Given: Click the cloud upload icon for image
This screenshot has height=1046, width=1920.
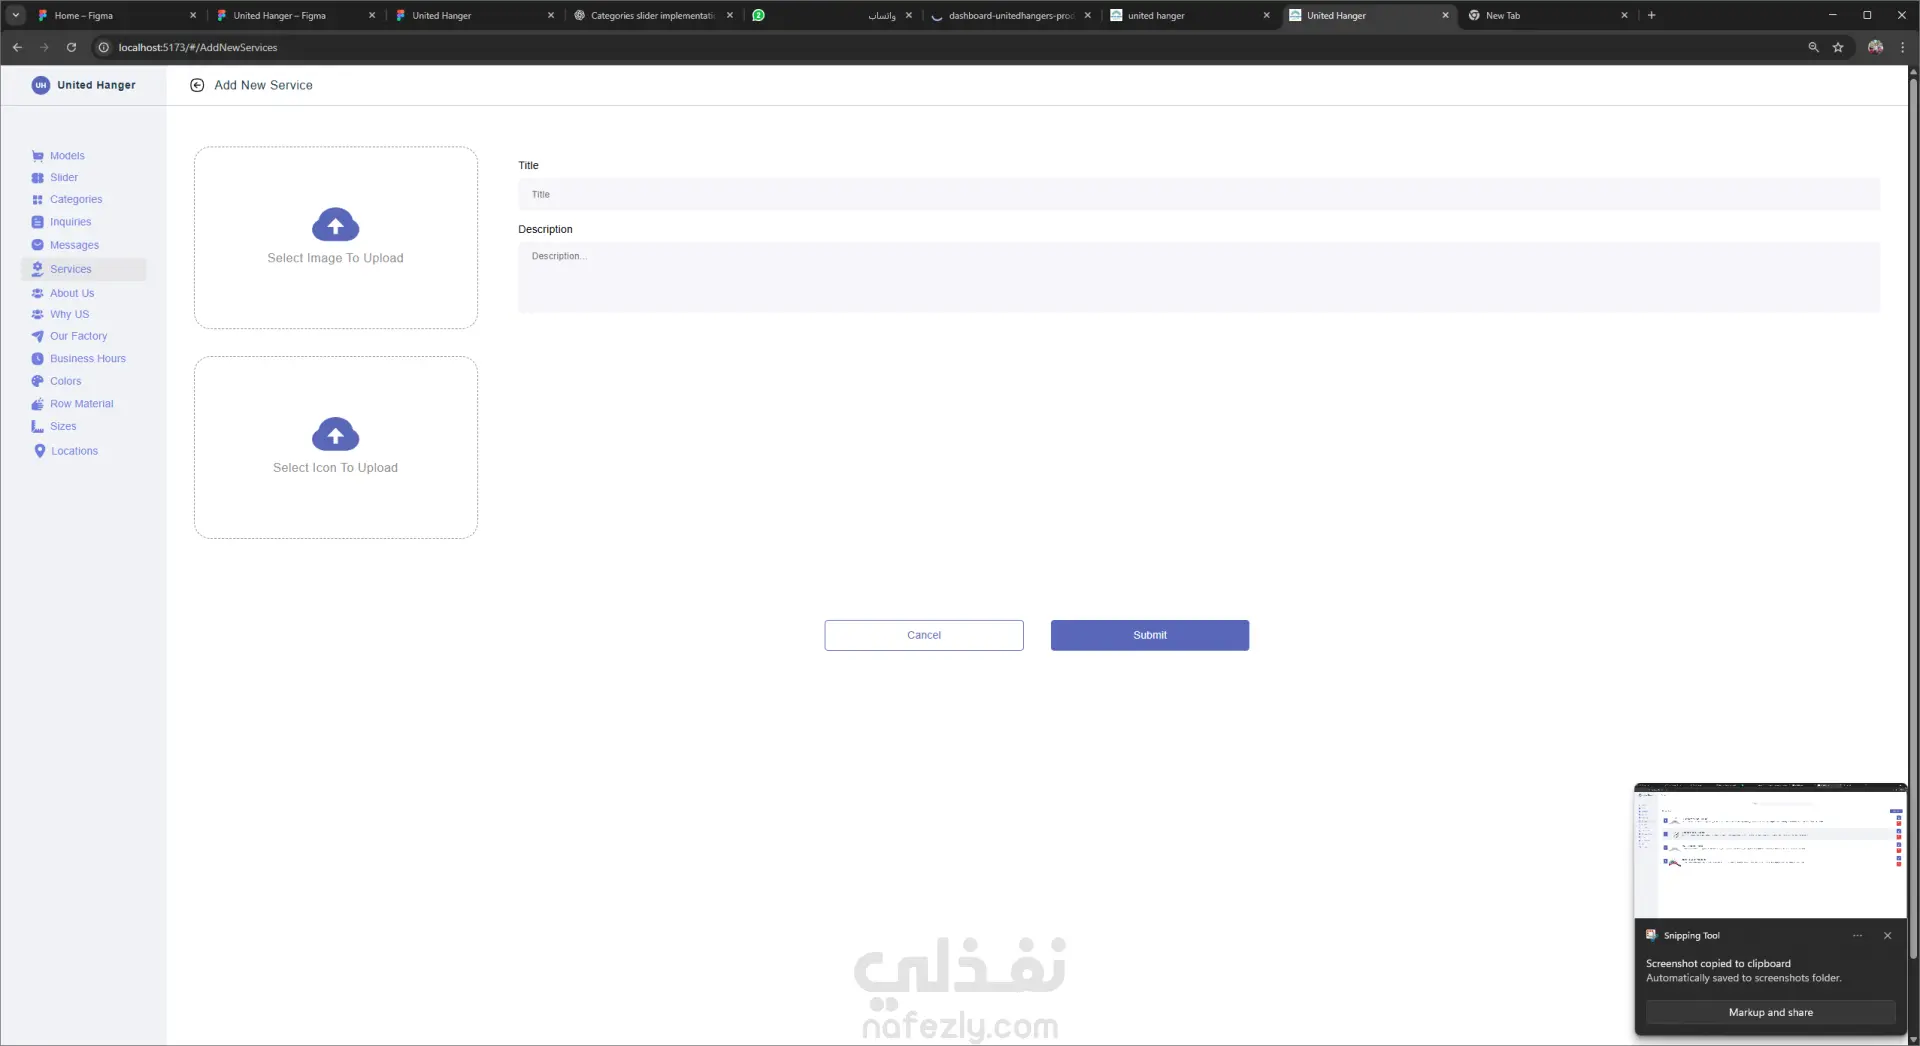Looking at the screenshot, I should (335, 225).
